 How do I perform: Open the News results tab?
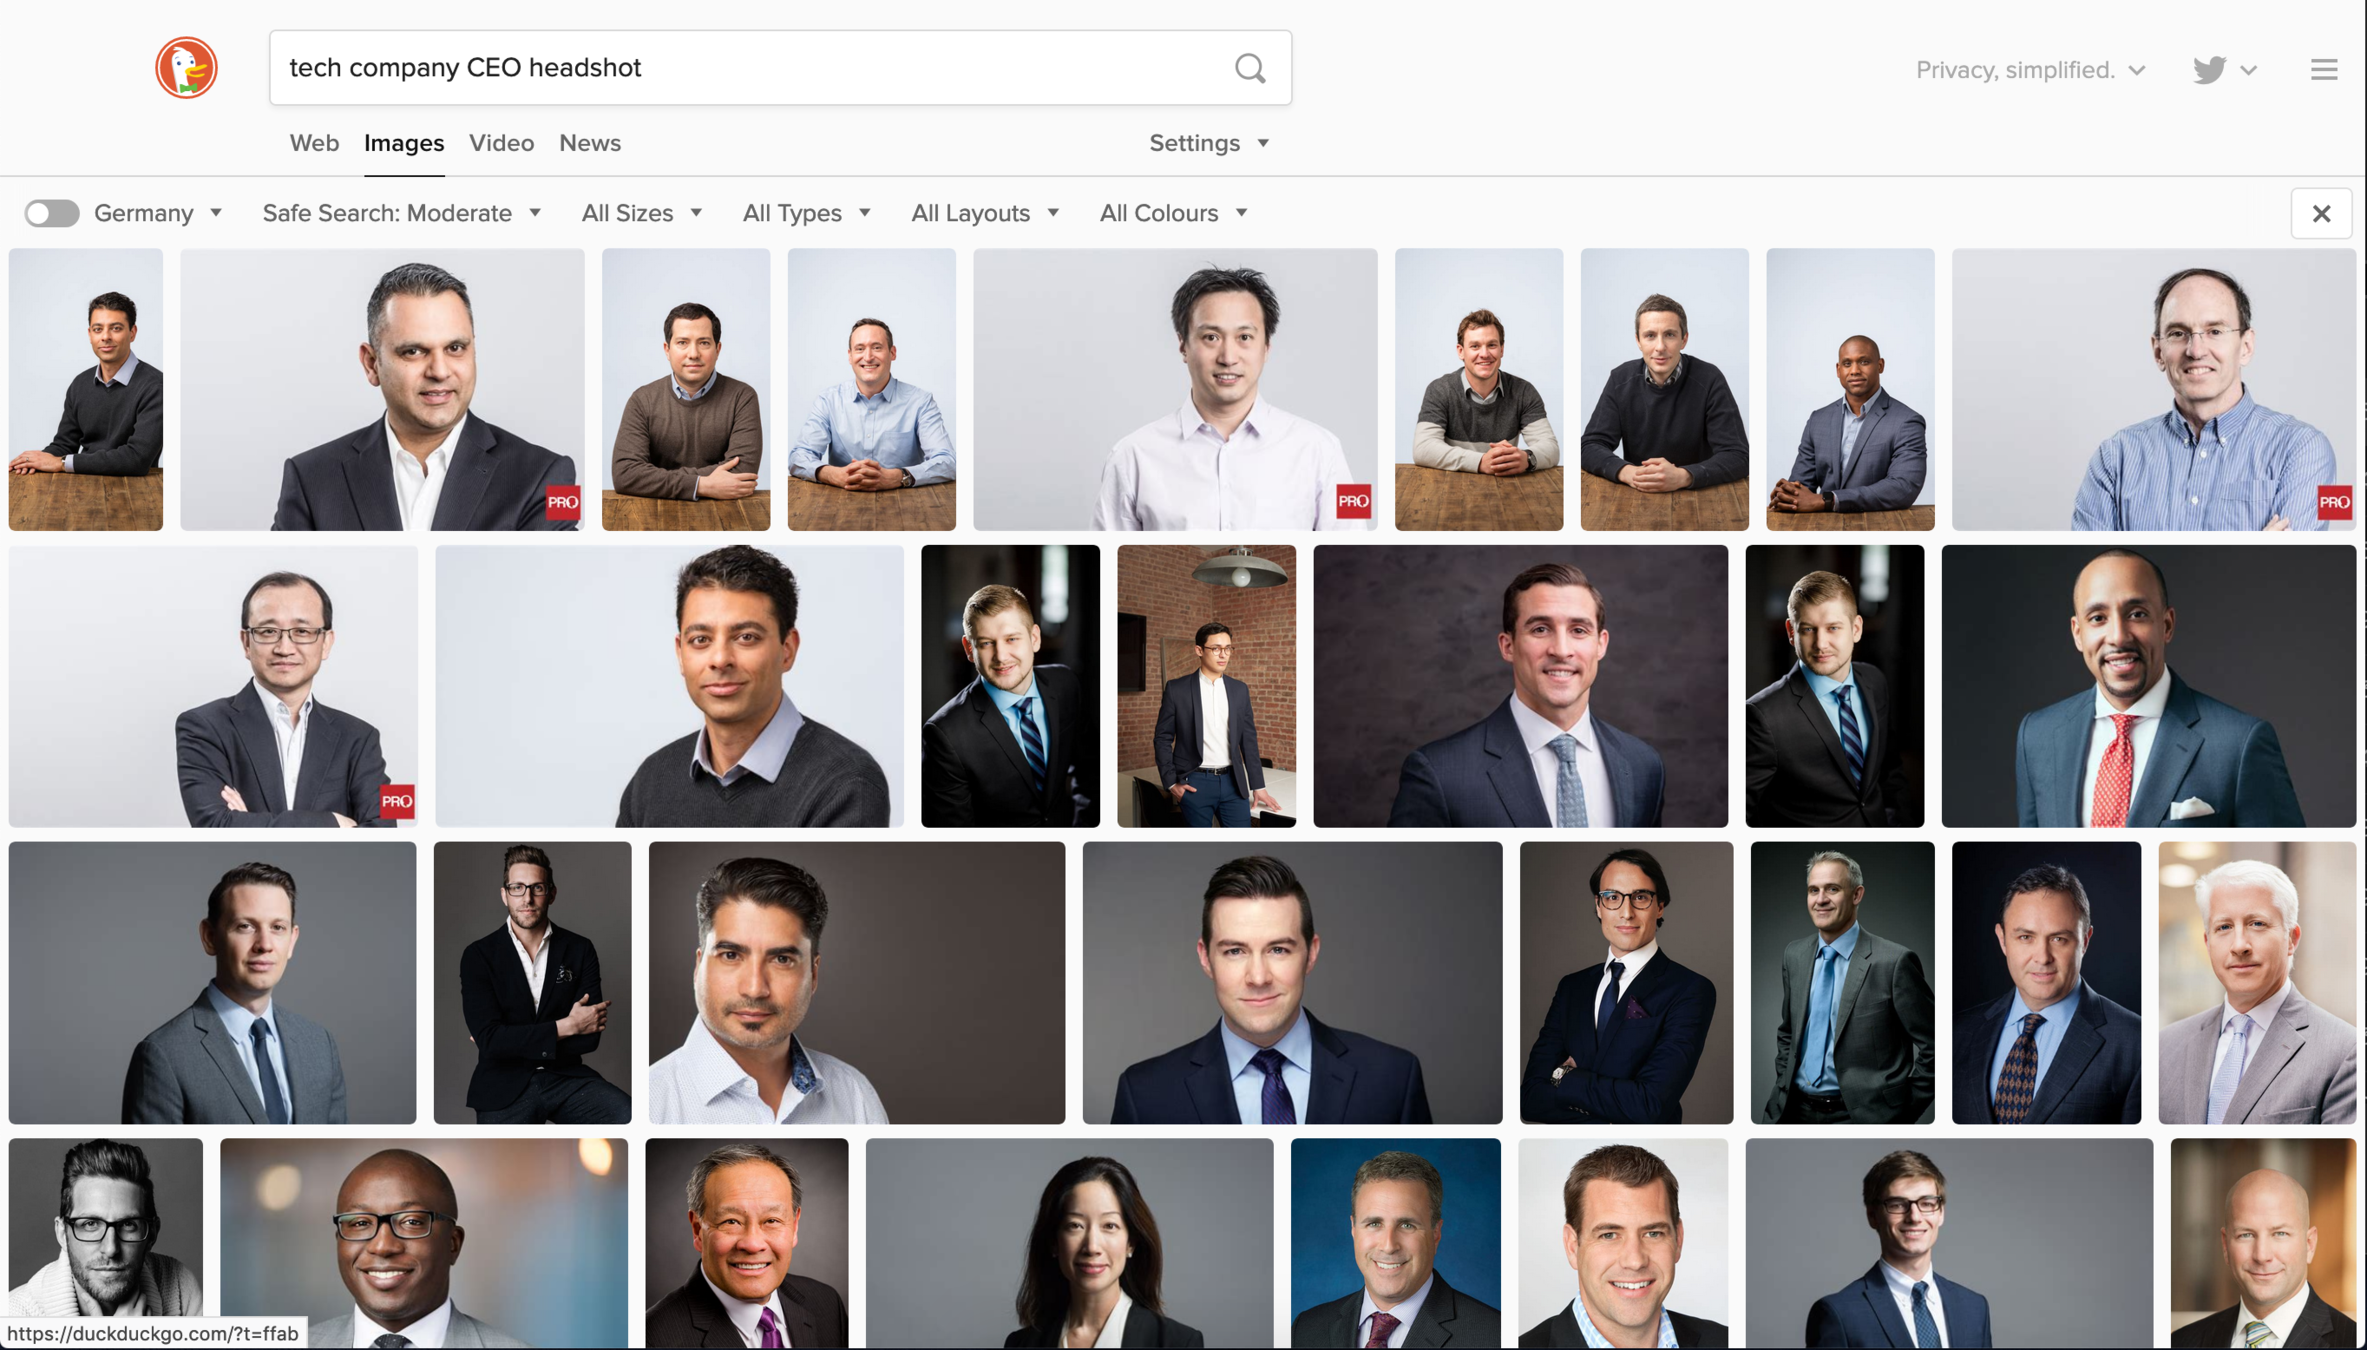tap(589, 143)
